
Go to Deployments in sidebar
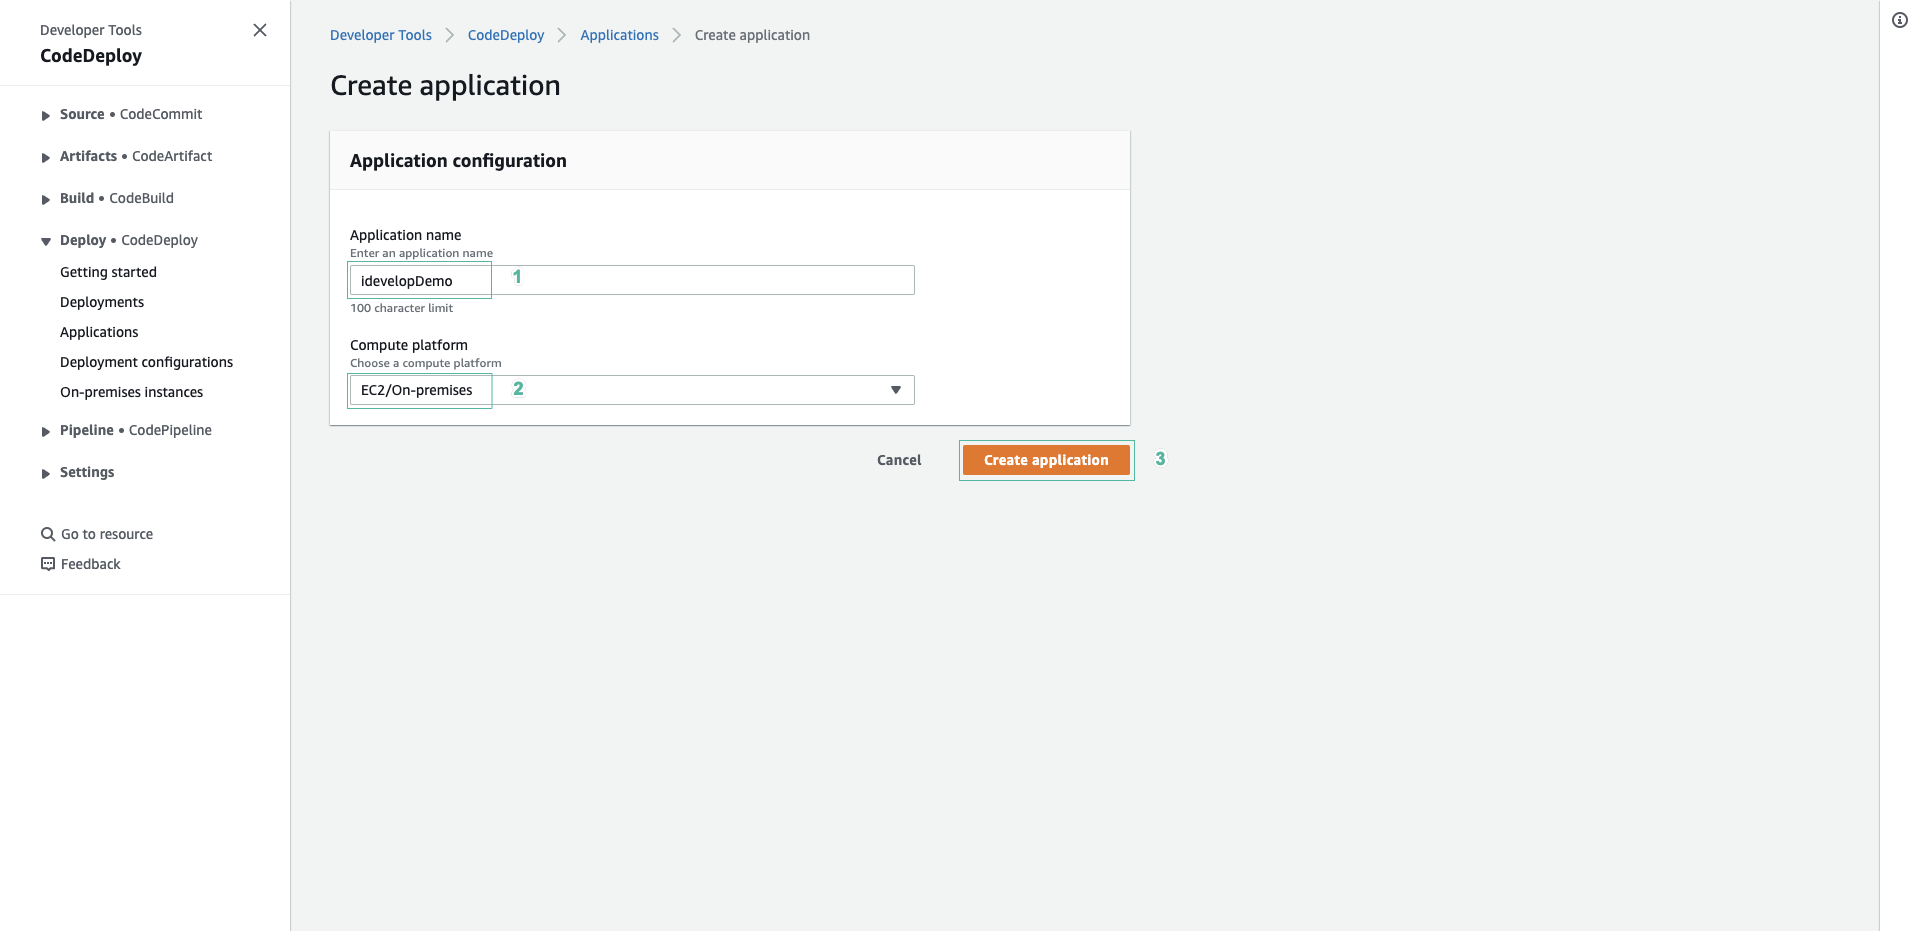click(102, 302)
